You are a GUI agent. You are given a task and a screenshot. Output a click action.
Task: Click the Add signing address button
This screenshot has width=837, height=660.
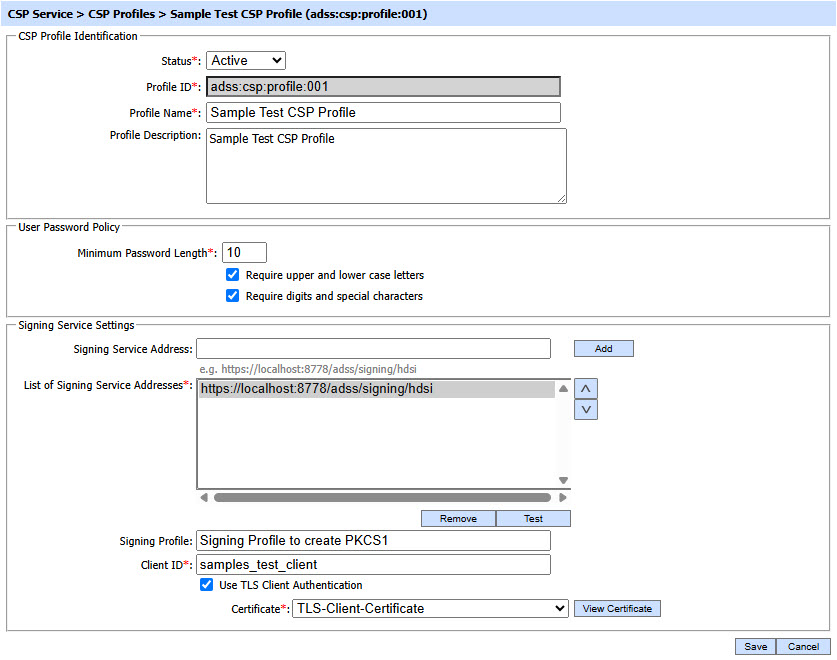click(603, 349)
